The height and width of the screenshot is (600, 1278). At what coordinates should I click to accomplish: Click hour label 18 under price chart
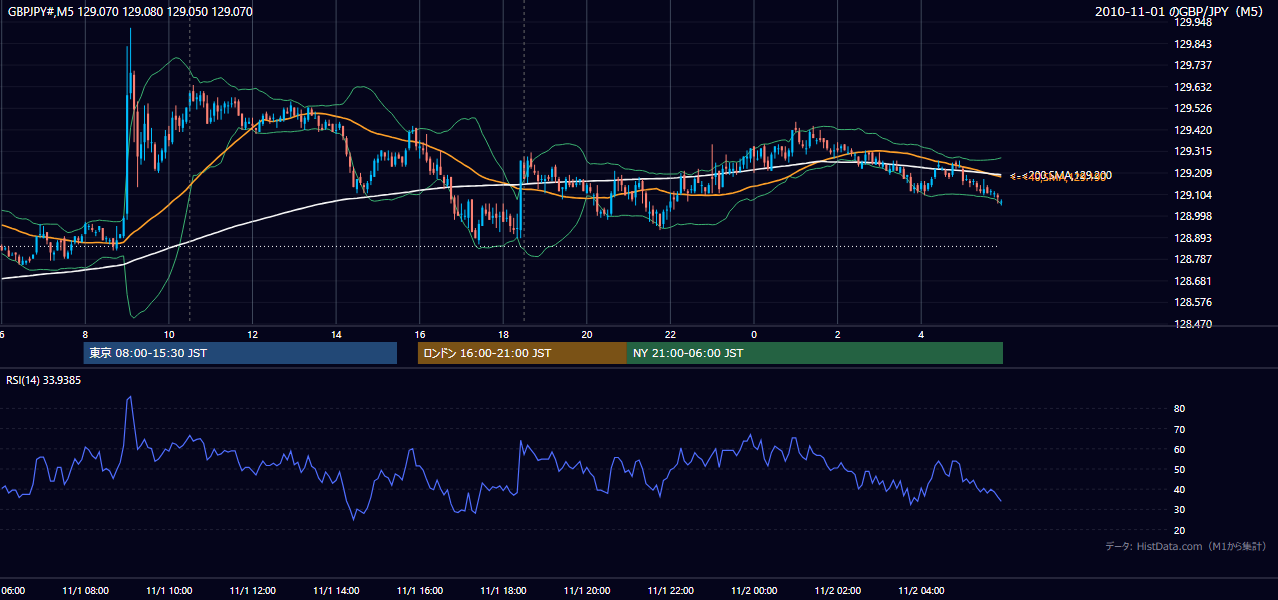coord(503,334)
